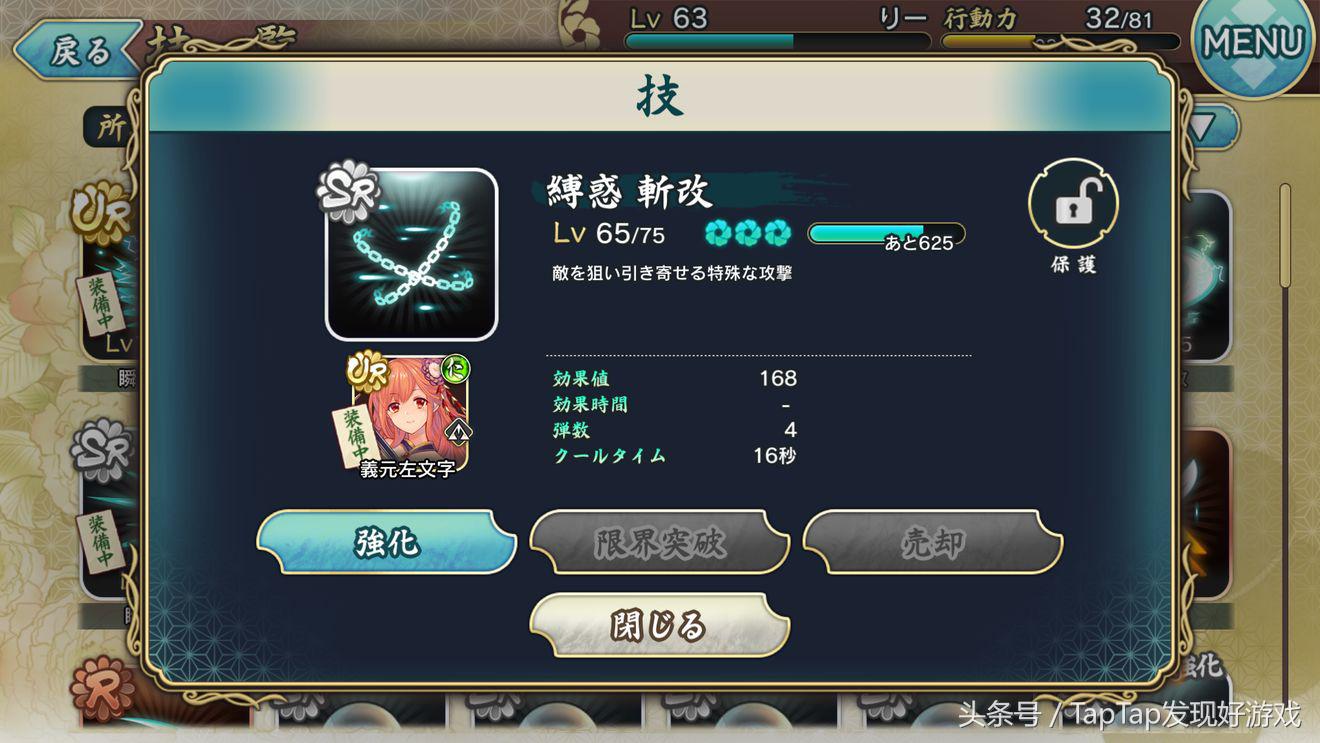This screenshot has width=1320, height=743.
Task: Tap the skill experience progress bar
Action: (886, 234)
